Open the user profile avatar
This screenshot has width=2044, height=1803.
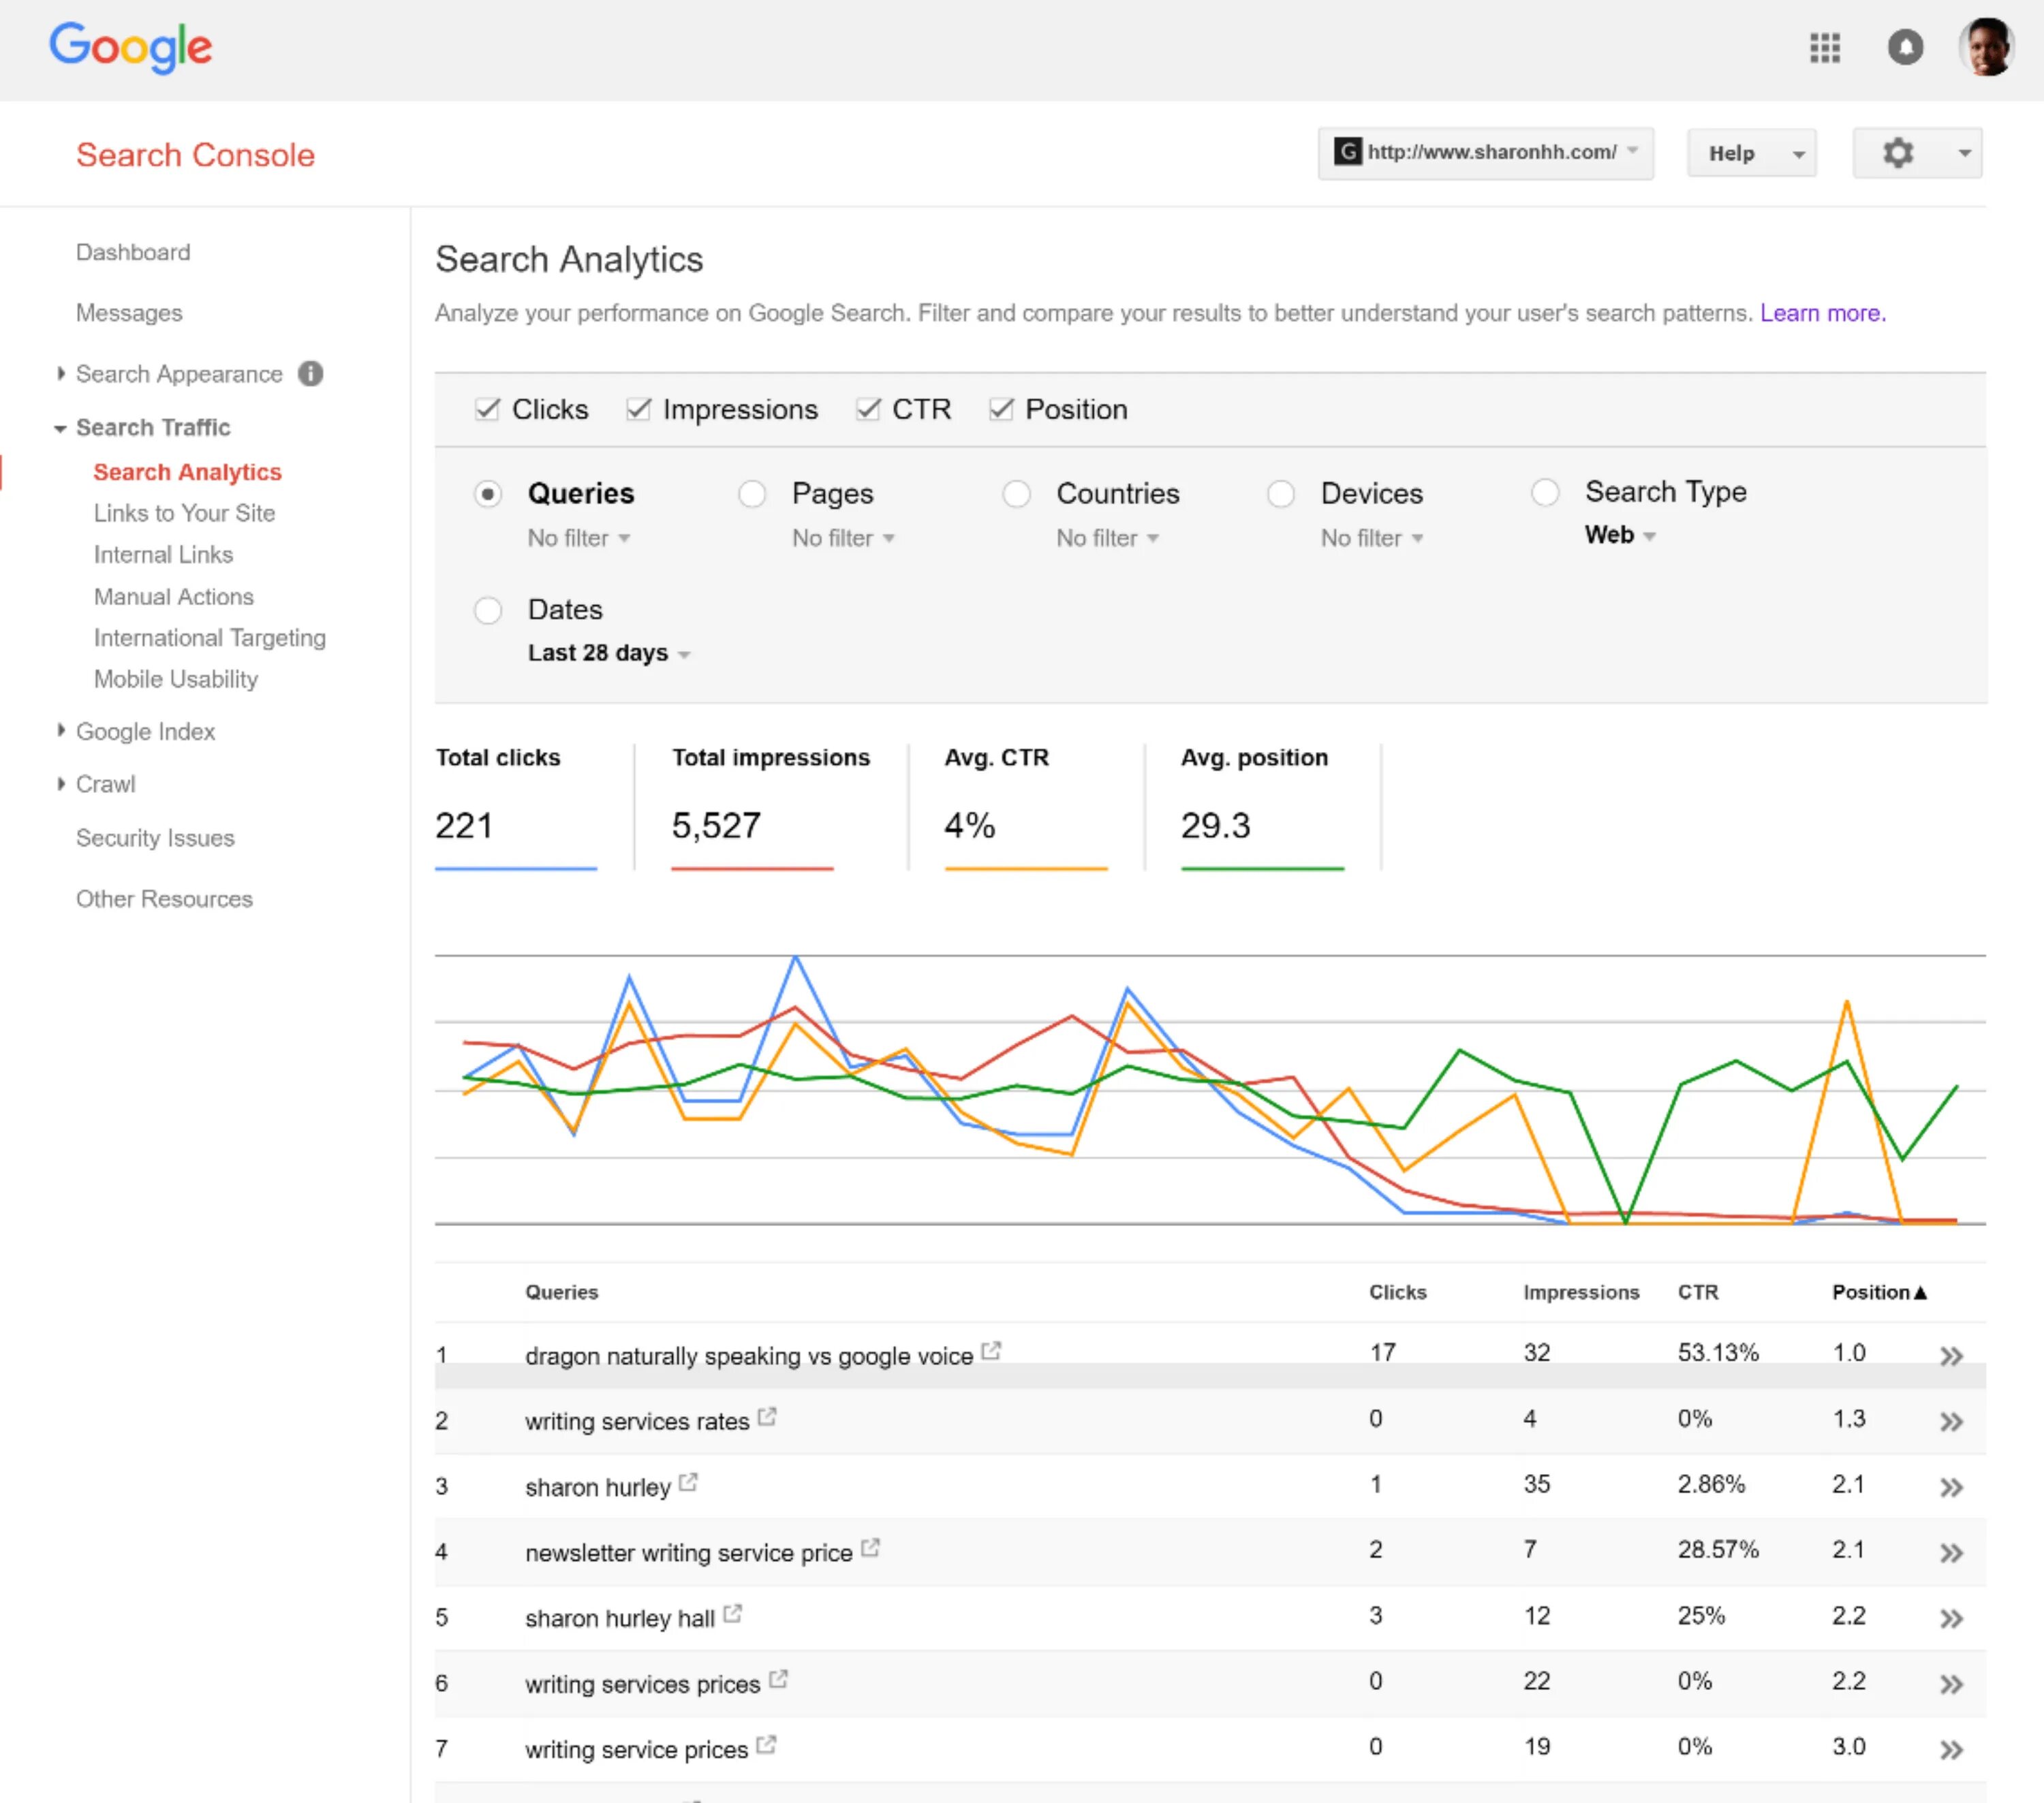(1986, 47)
